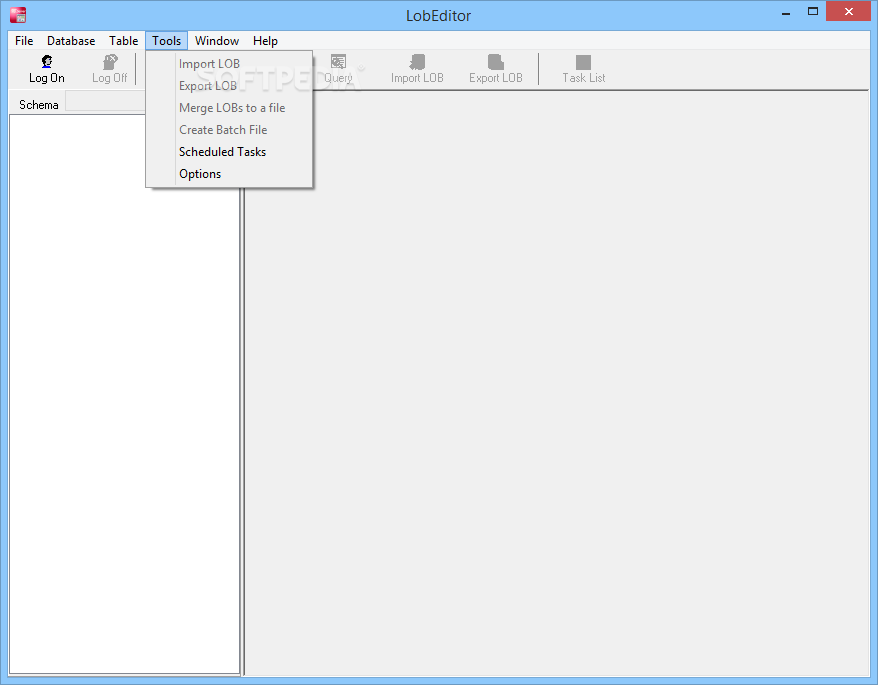
Task: Open the Database menu
Action: point(71,41)
